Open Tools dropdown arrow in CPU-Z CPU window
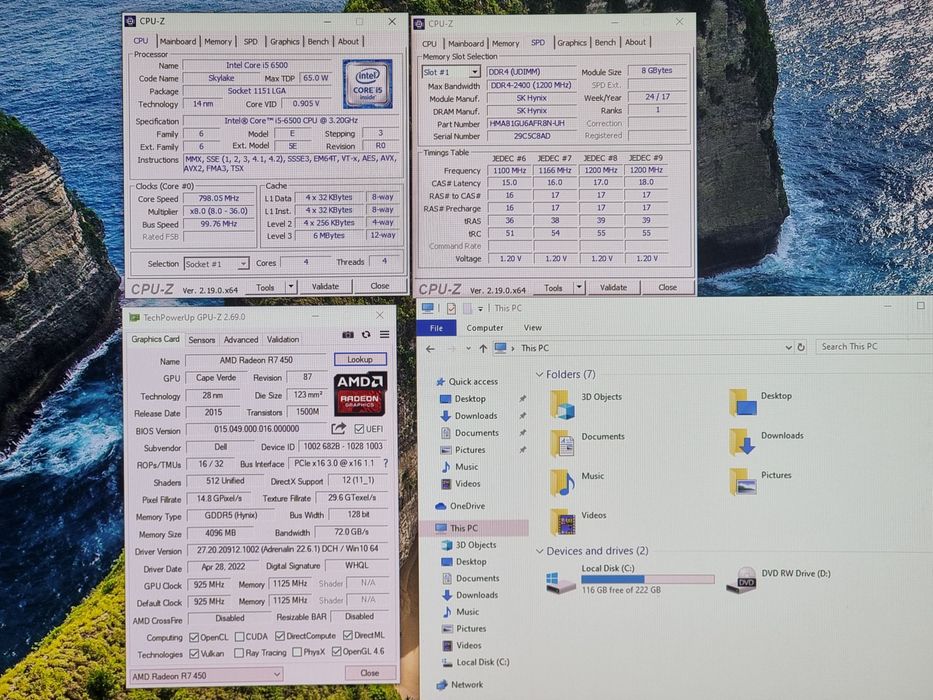Screen dimensions: 933x700 pos(291,287)
